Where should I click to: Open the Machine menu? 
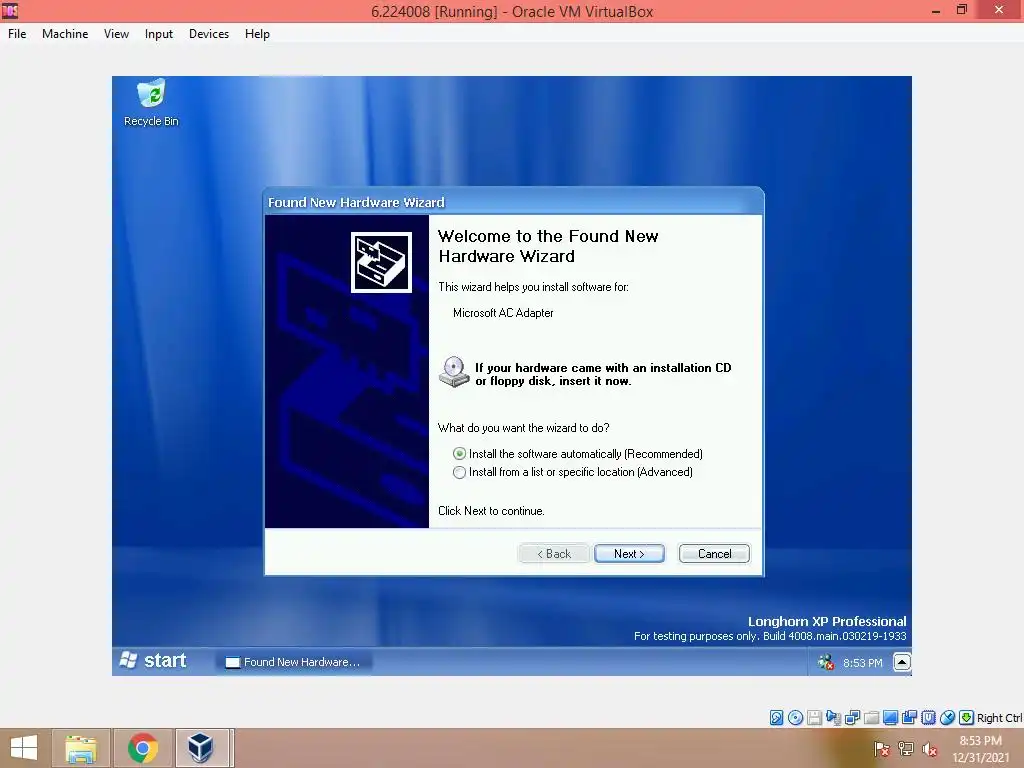click(x=65, y=34)
